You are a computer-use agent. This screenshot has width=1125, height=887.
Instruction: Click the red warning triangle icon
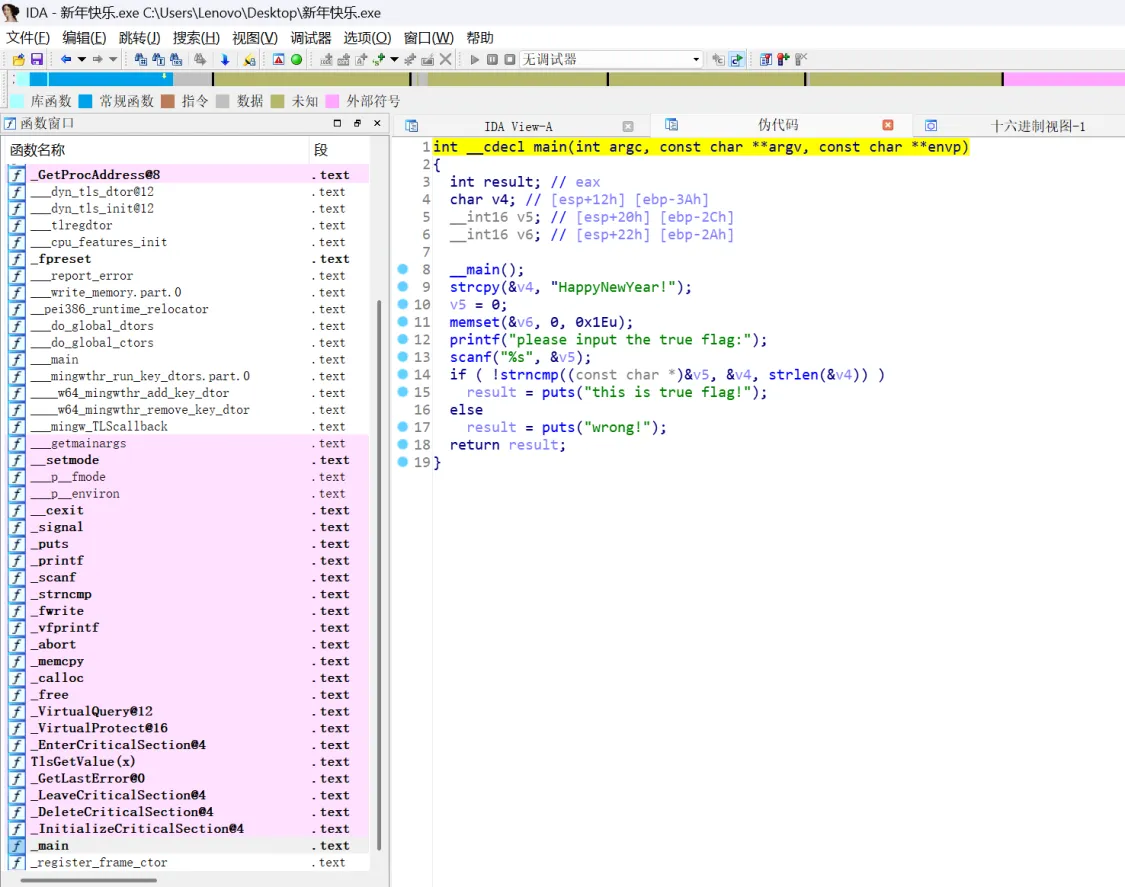[278, 60]
